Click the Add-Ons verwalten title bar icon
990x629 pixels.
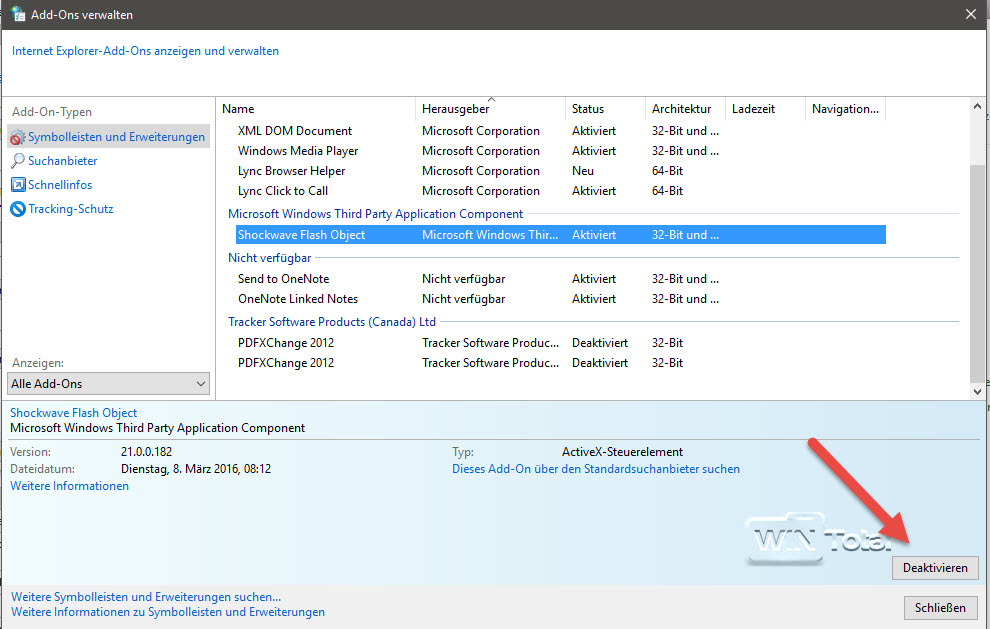(x=17, y=14)
